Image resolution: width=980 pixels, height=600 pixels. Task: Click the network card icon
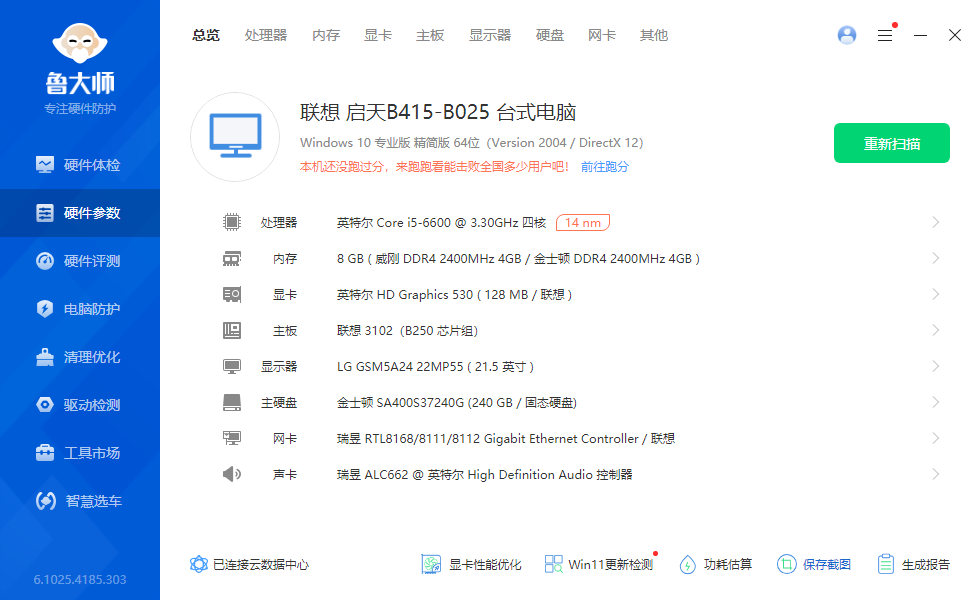(x=232, y=438)
